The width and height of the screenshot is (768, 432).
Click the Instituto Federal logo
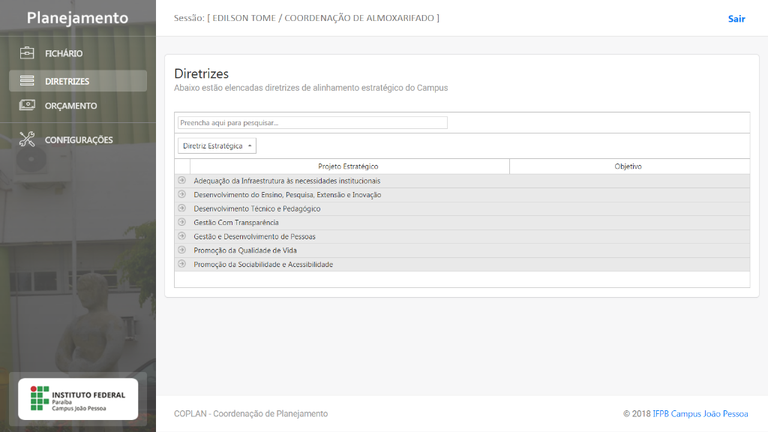[x=78, y=399]
